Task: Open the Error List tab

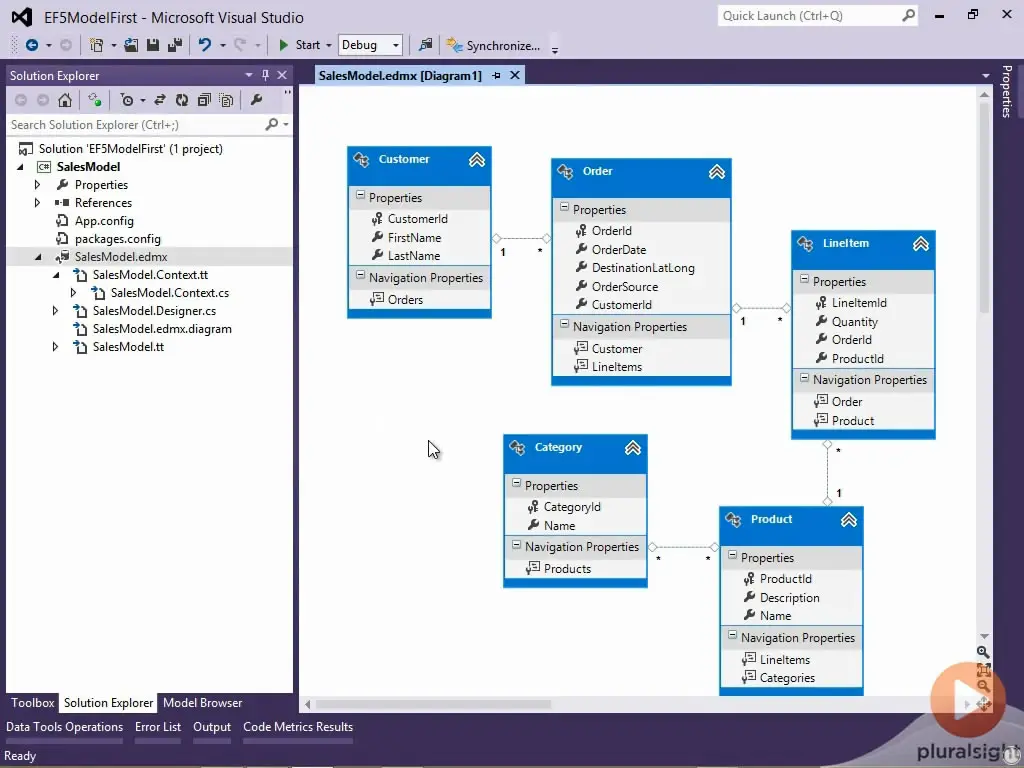Action: tap(158, 727)
